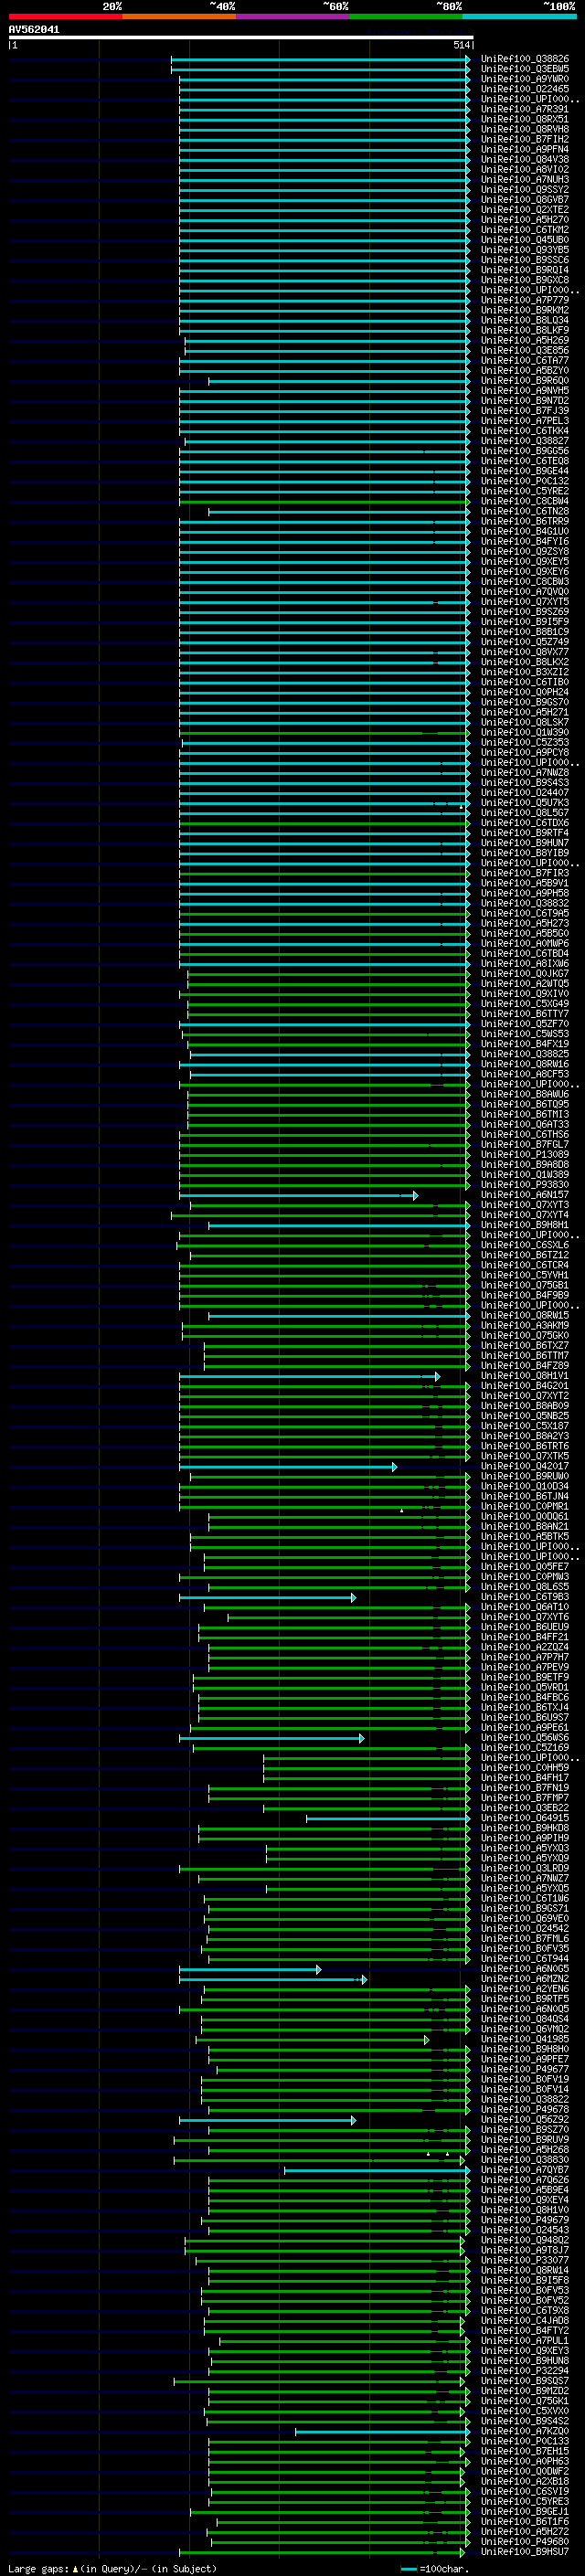The height and width of the screenshot is (2576, 585).
Task: Select hit UniRef100_A7P779
Action: 524,300
